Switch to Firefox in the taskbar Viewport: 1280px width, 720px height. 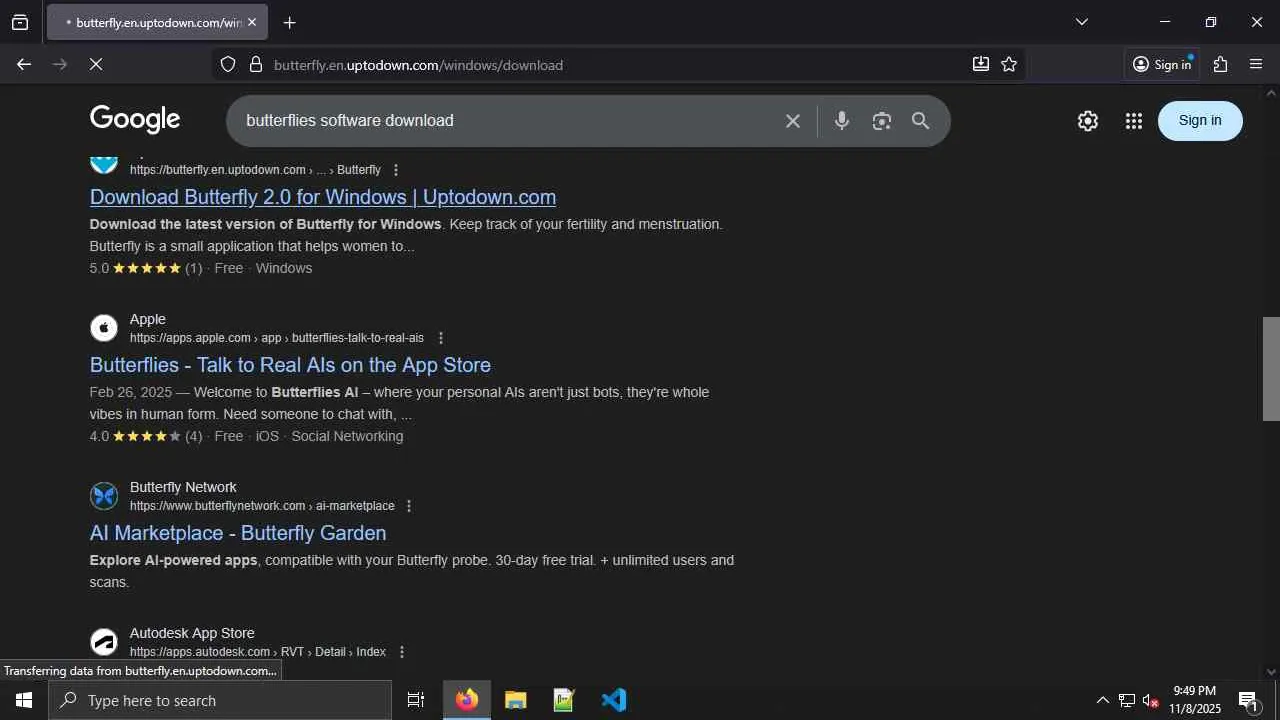click(467, 700)
